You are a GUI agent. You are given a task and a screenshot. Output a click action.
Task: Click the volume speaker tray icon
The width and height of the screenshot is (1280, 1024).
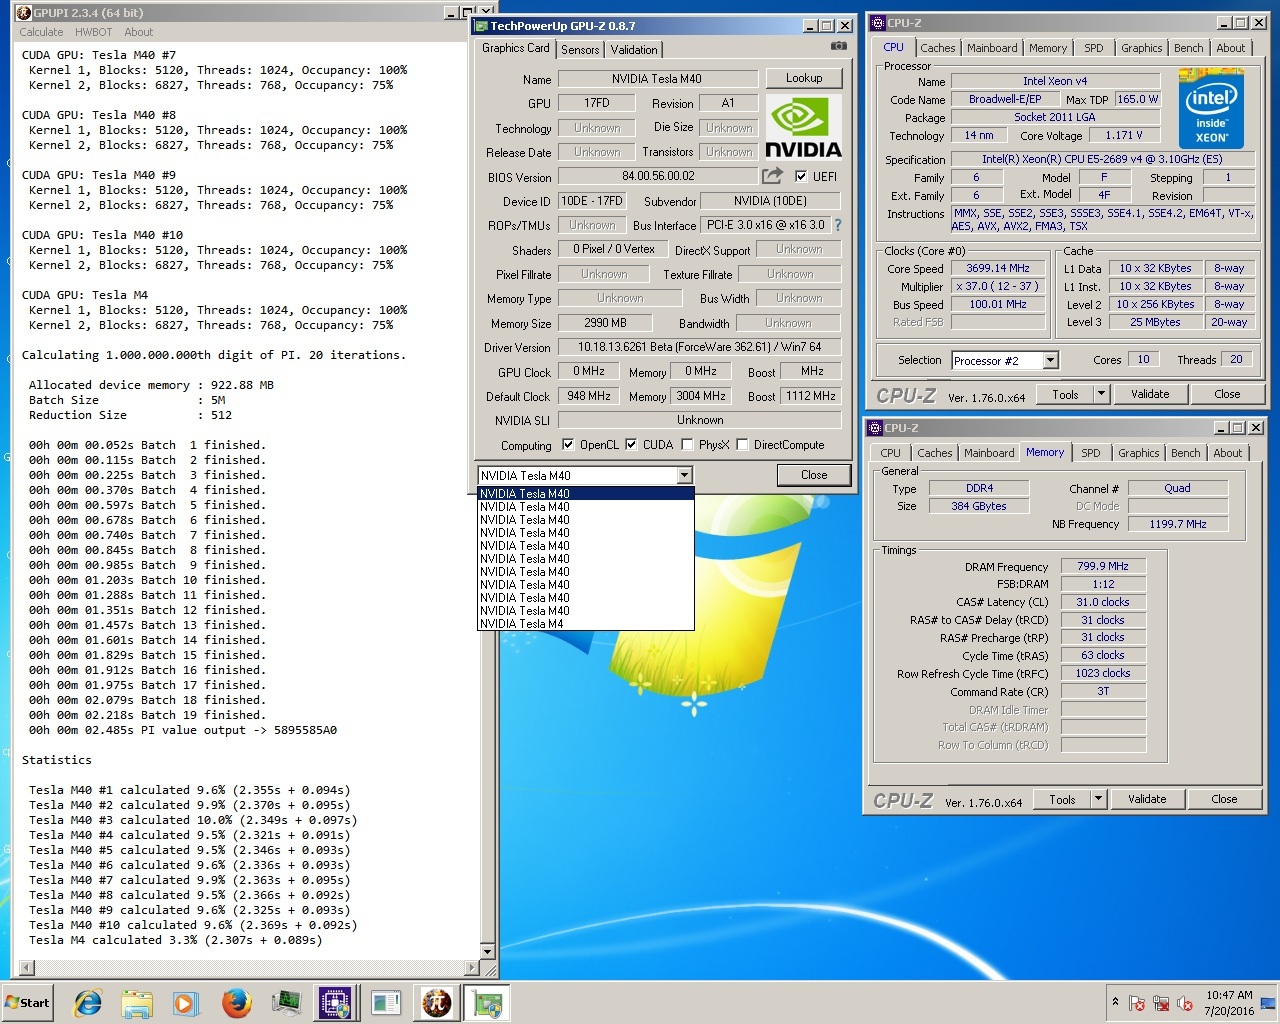pyautogui.click(x=1185, y=1003)
